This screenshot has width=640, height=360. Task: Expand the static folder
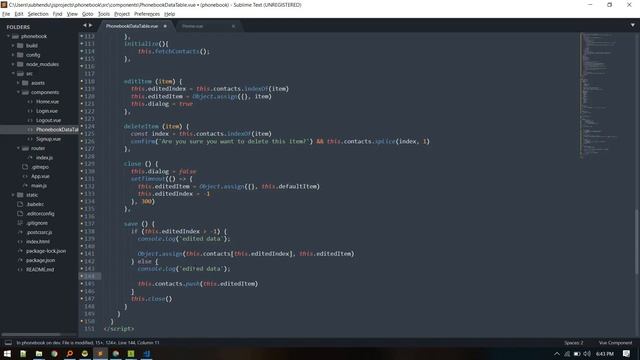(13, 195)
